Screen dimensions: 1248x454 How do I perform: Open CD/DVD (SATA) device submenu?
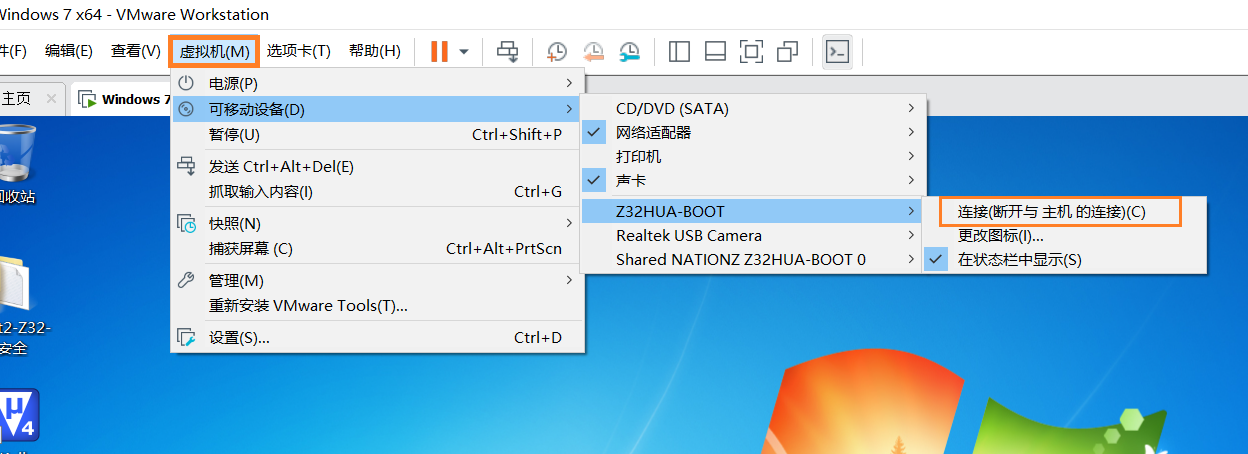754,108
